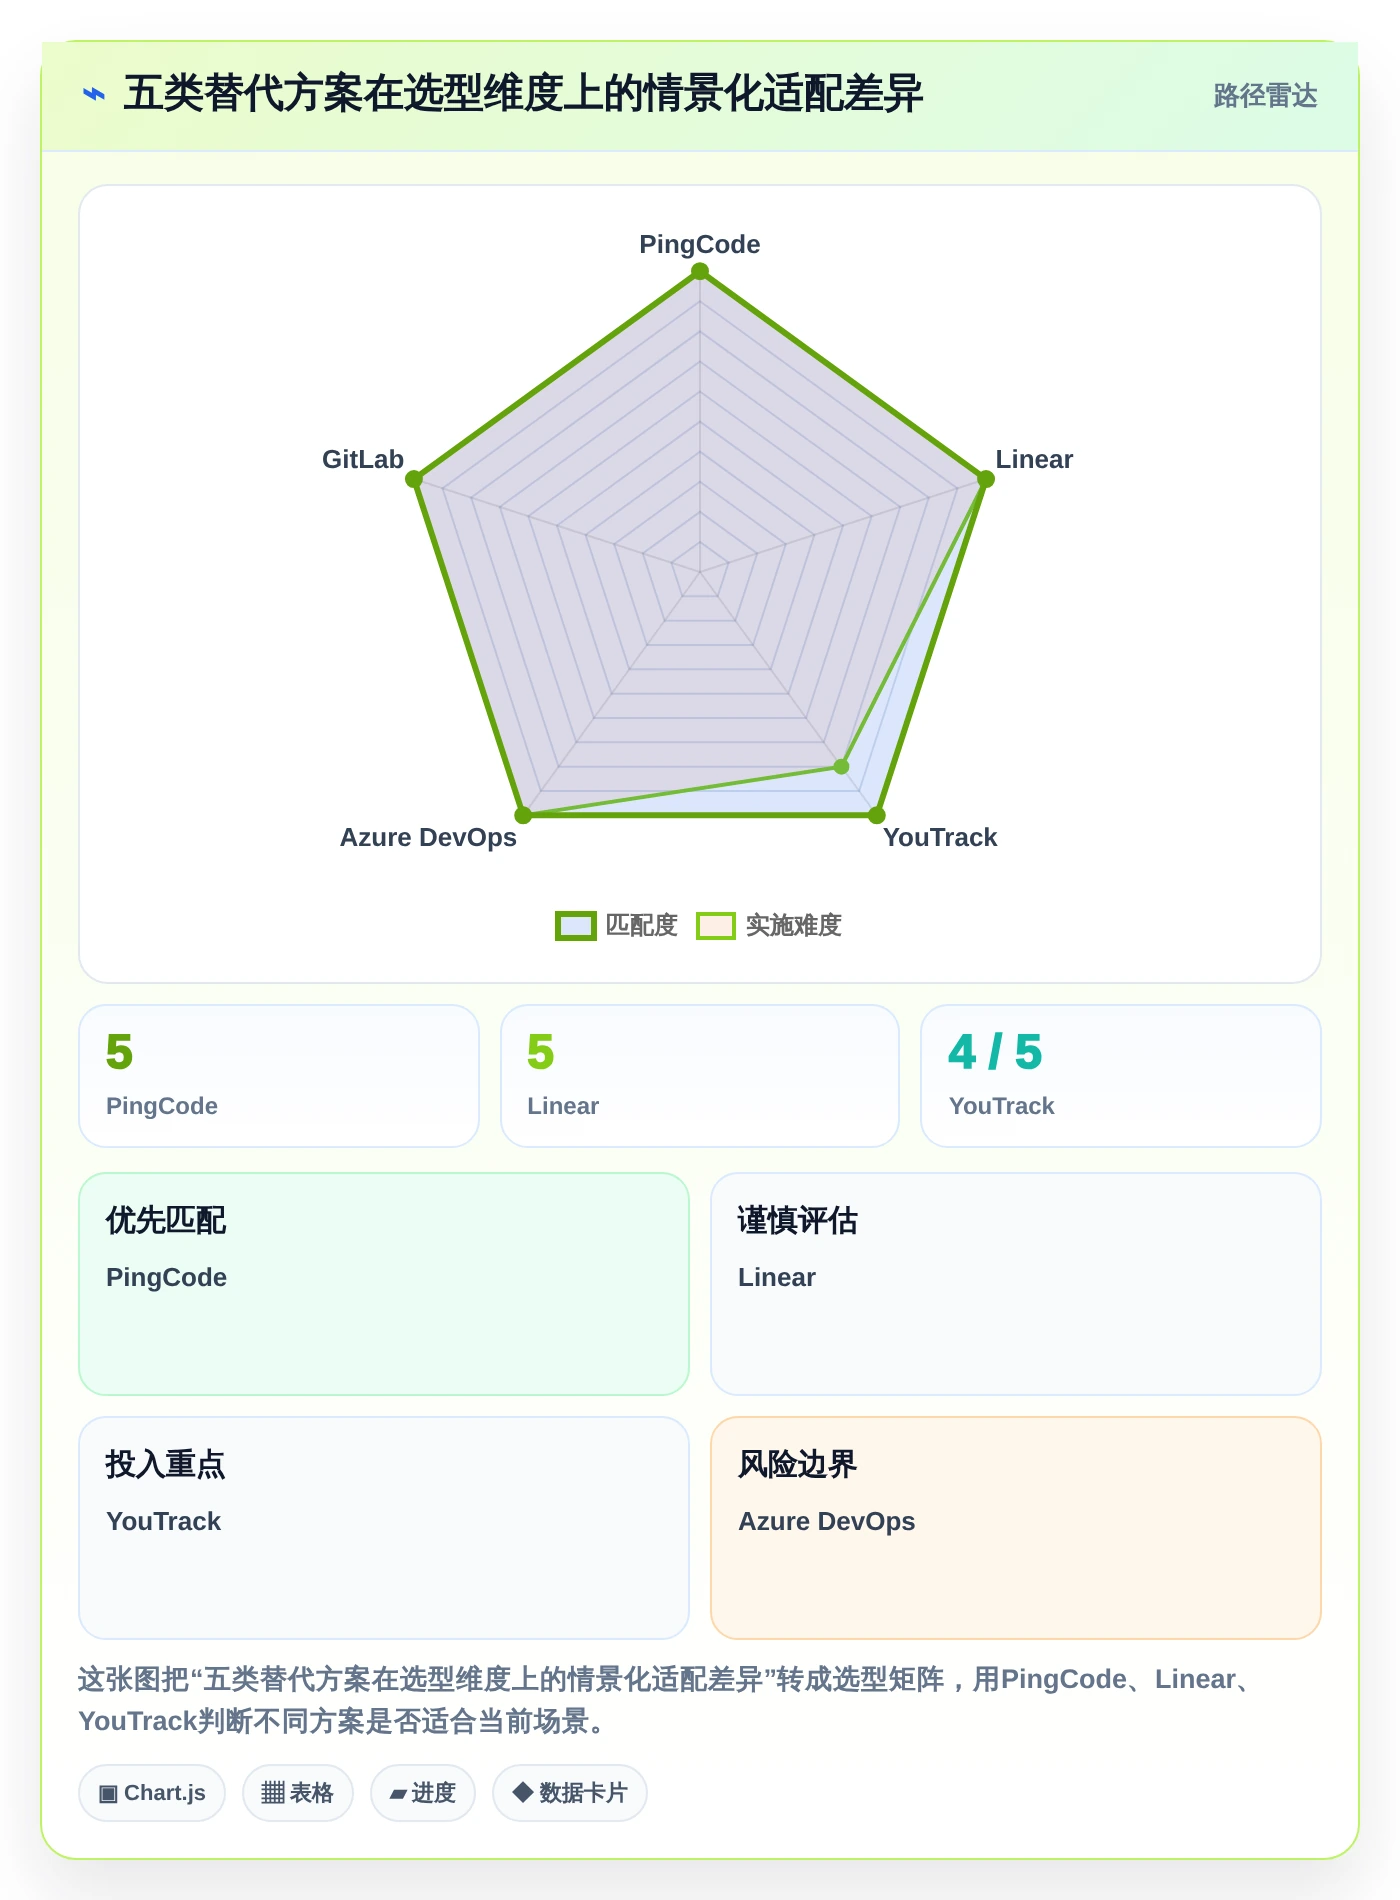Open the YouTrack 4 / 5 score card
The height and width of the screenshot is (1900, 1400).
tap(1121, 1076)
